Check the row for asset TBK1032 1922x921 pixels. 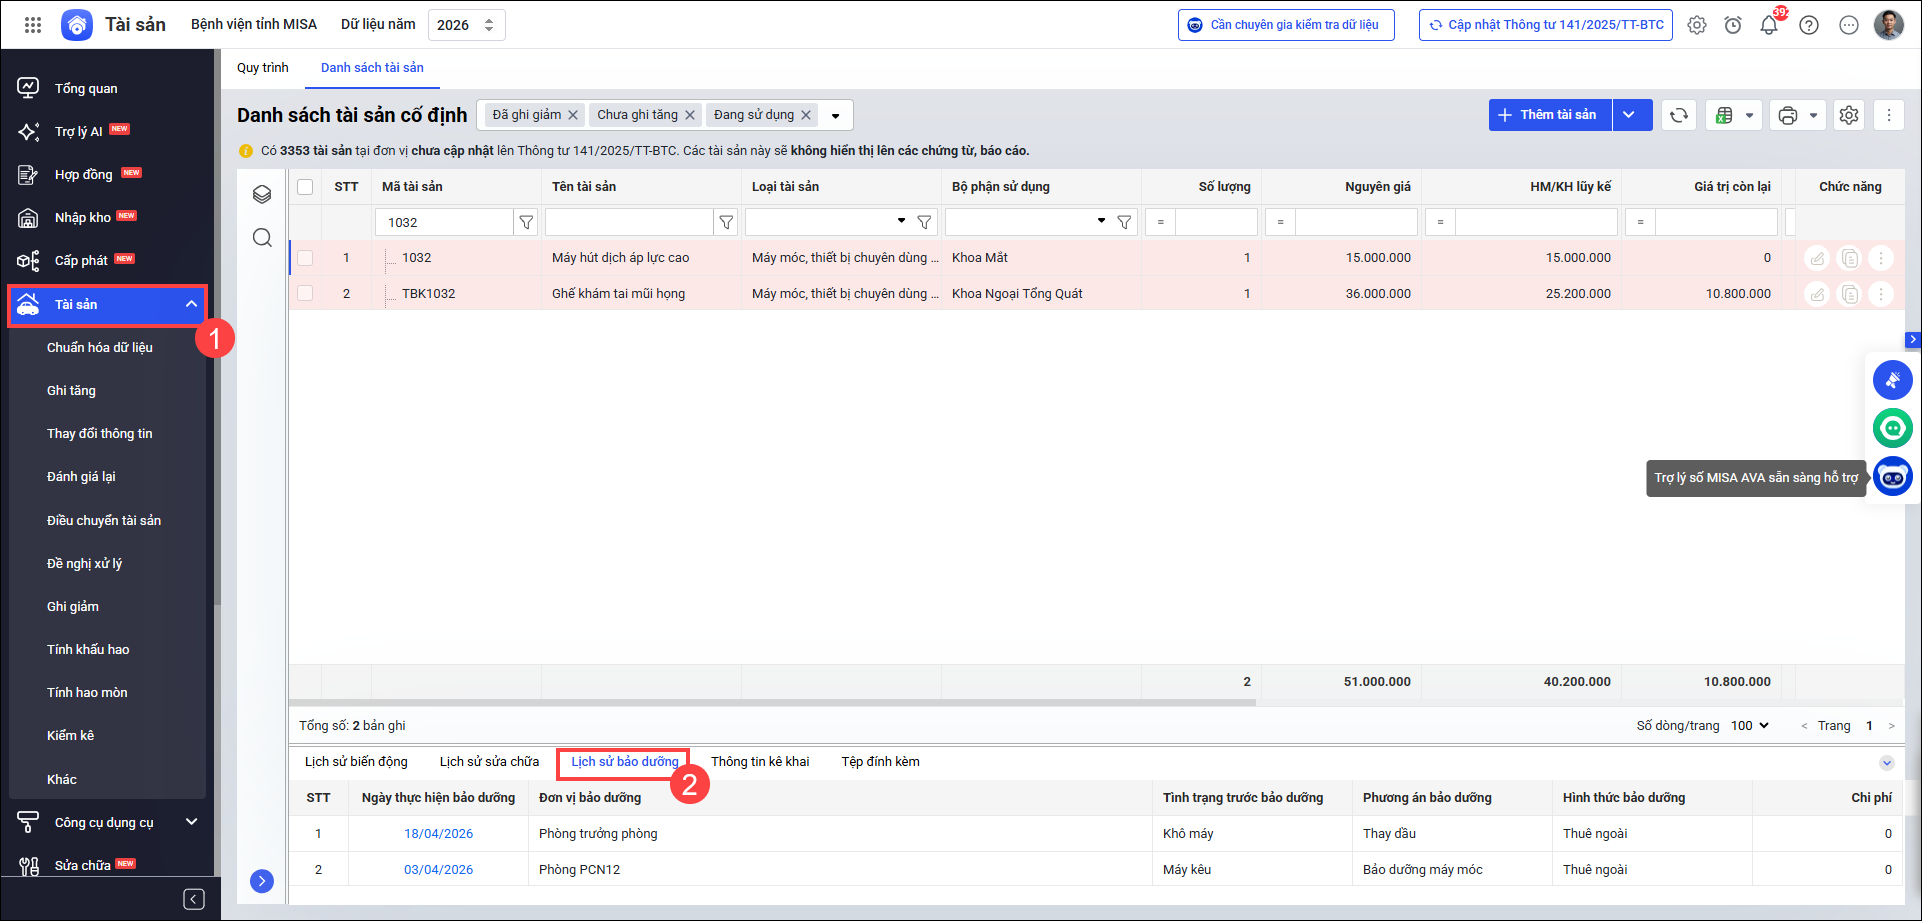pyautogui.click(x=305, y=294)
